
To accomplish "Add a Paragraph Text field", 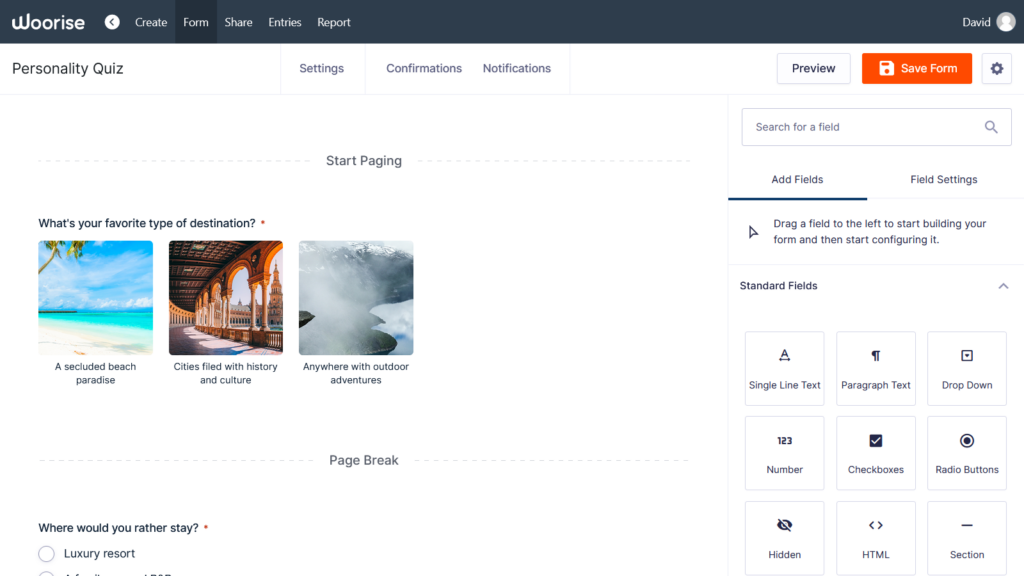I will point(875,368).
